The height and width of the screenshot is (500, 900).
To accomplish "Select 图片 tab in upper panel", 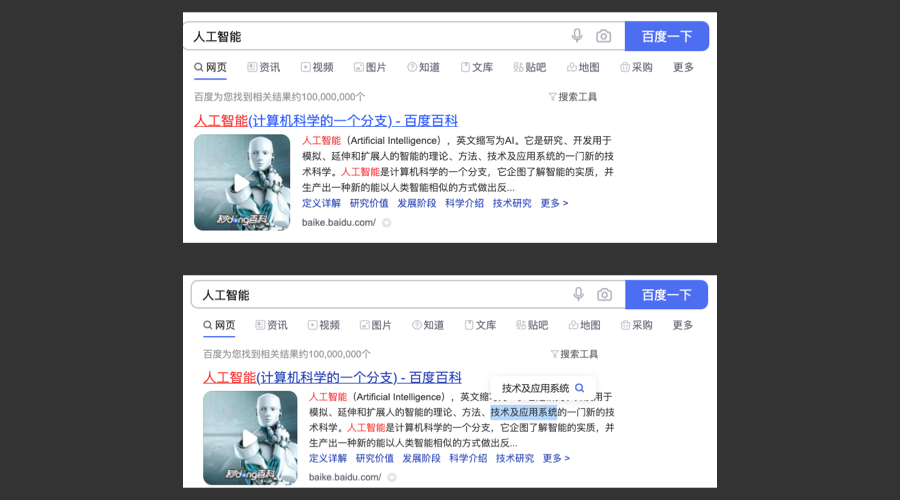I will [x=370, y=67].
